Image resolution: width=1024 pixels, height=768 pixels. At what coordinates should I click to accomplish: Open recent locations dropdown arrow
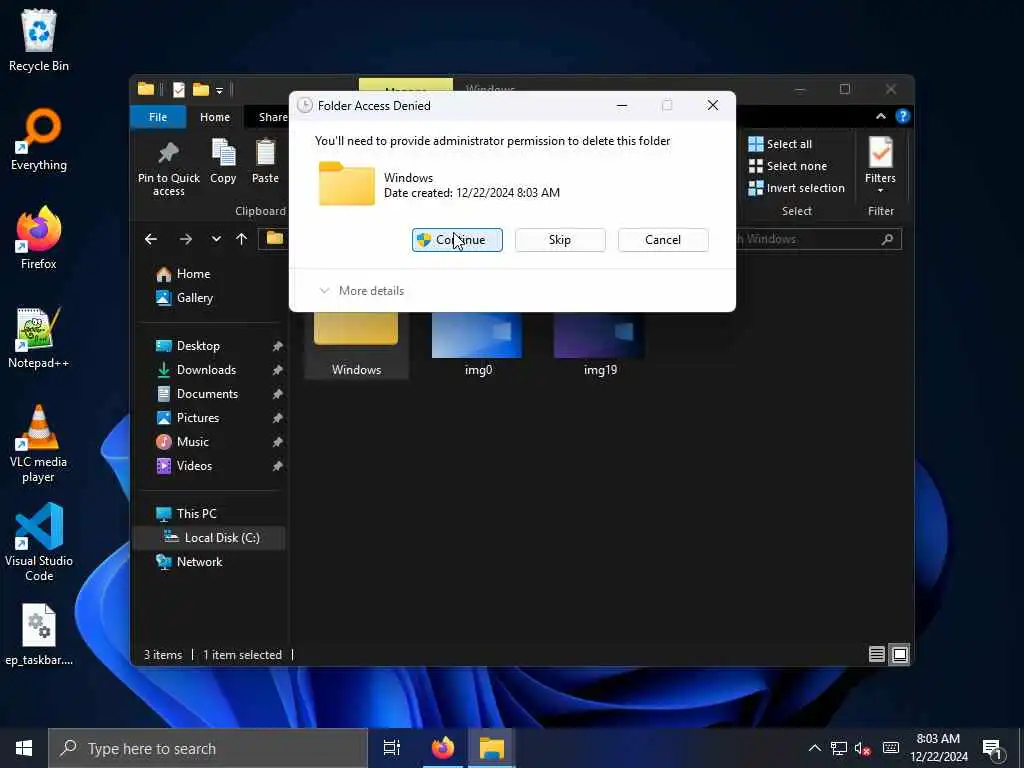(216, 239)
